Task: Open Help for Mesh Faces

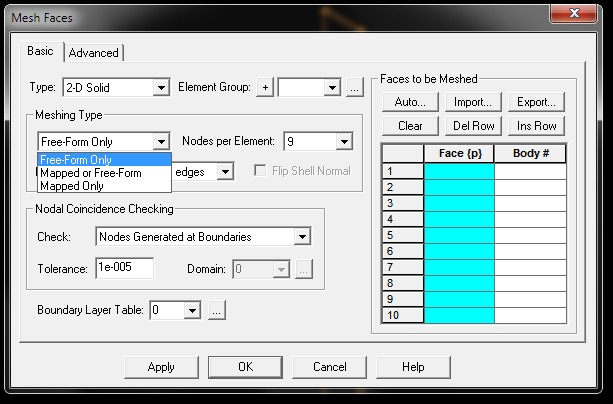Action: tap(413, 367)
